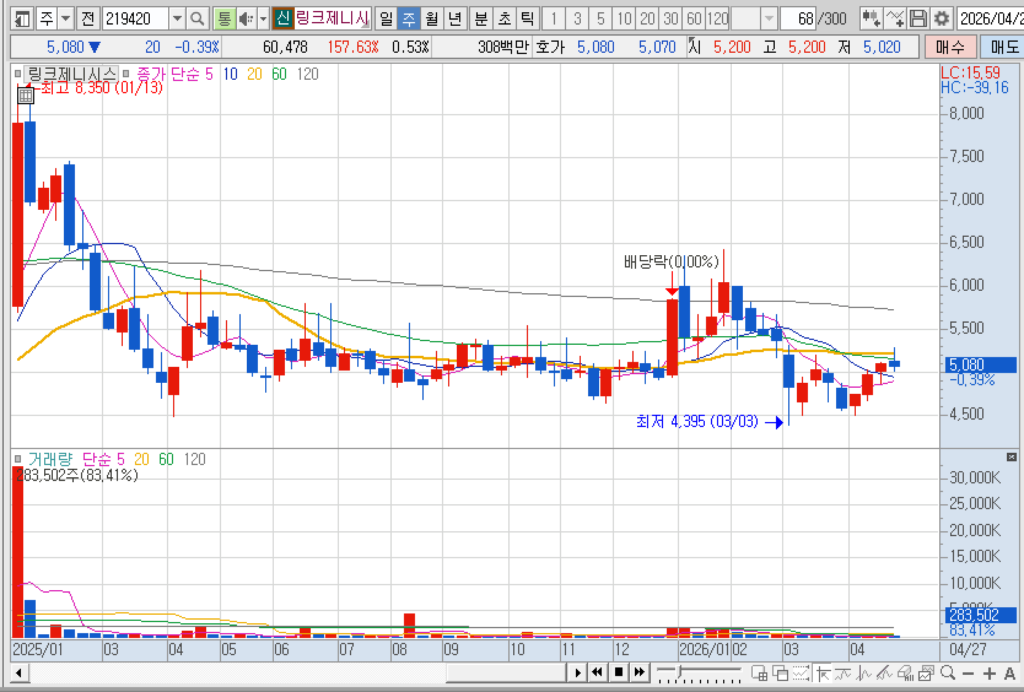Click the date field 2026/04
The width and height of the screenshot is (1024, 692).
pyautogui.click(x=990, y=18)
